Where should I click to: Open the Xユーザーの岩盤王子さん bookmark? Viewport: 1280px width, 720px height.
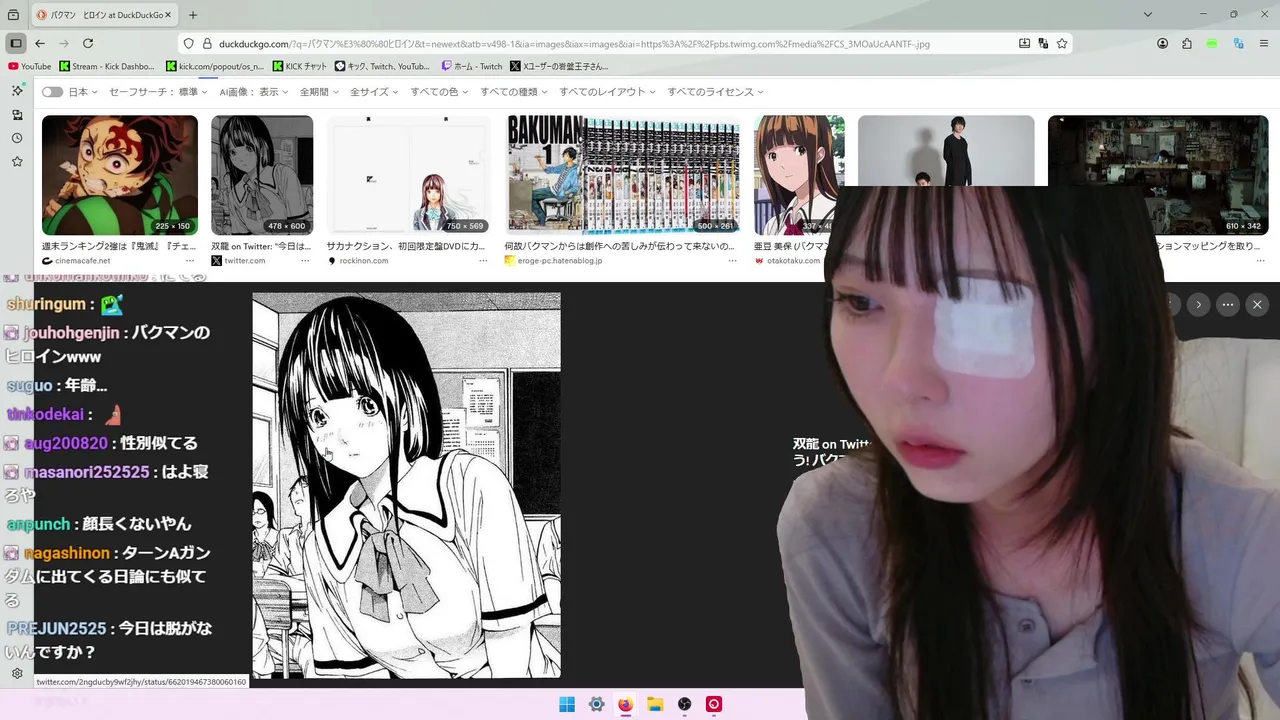(x=559, y=66)
